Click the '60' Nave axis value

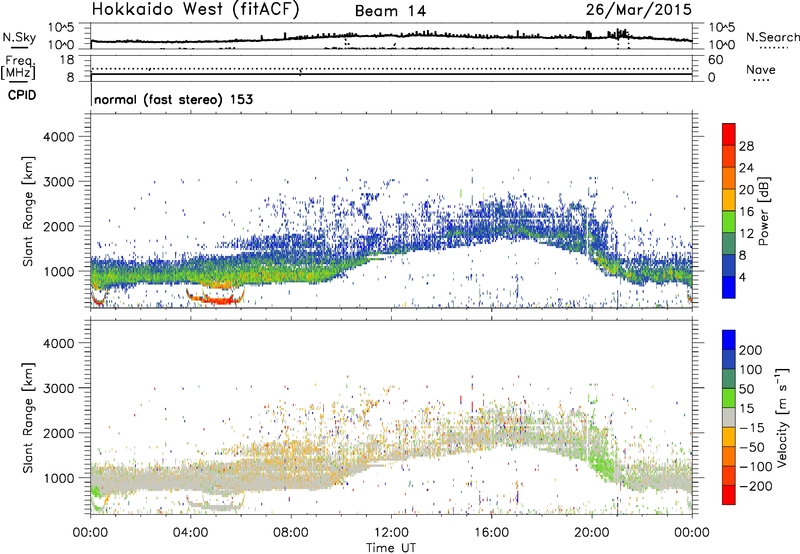click(715, 60)
